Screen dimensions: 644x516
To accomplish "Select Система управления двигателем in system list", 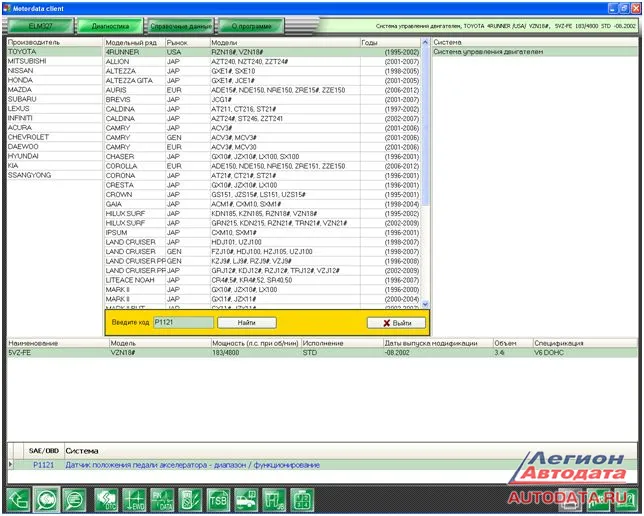I will [535, 52].
